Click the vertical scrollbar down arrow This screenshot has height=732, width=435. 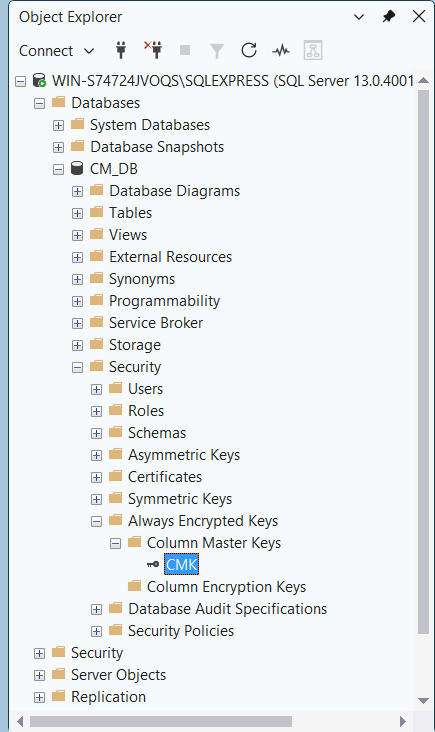pyautogui.click(x=423, y=700)
